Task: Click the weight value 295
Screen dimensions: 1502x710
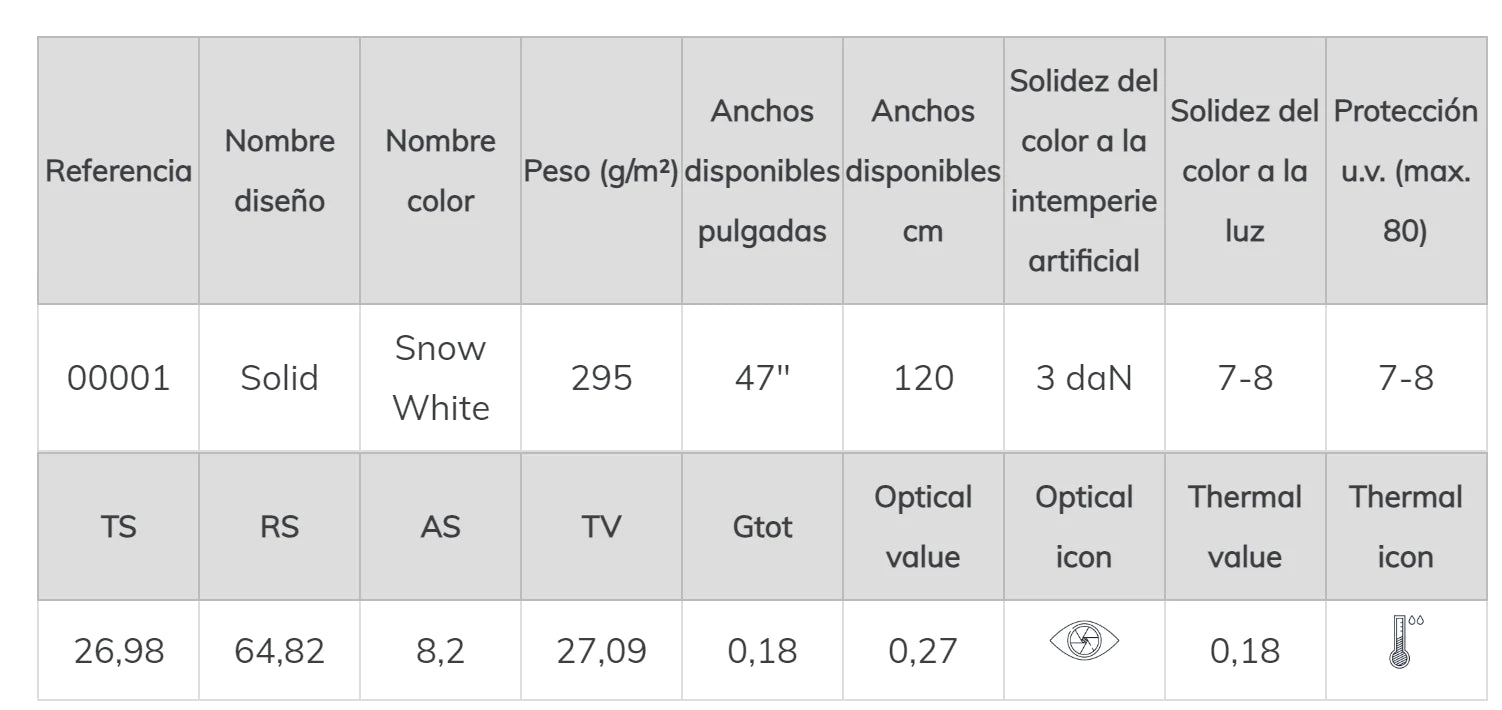Action: click(x=601, y=378)
